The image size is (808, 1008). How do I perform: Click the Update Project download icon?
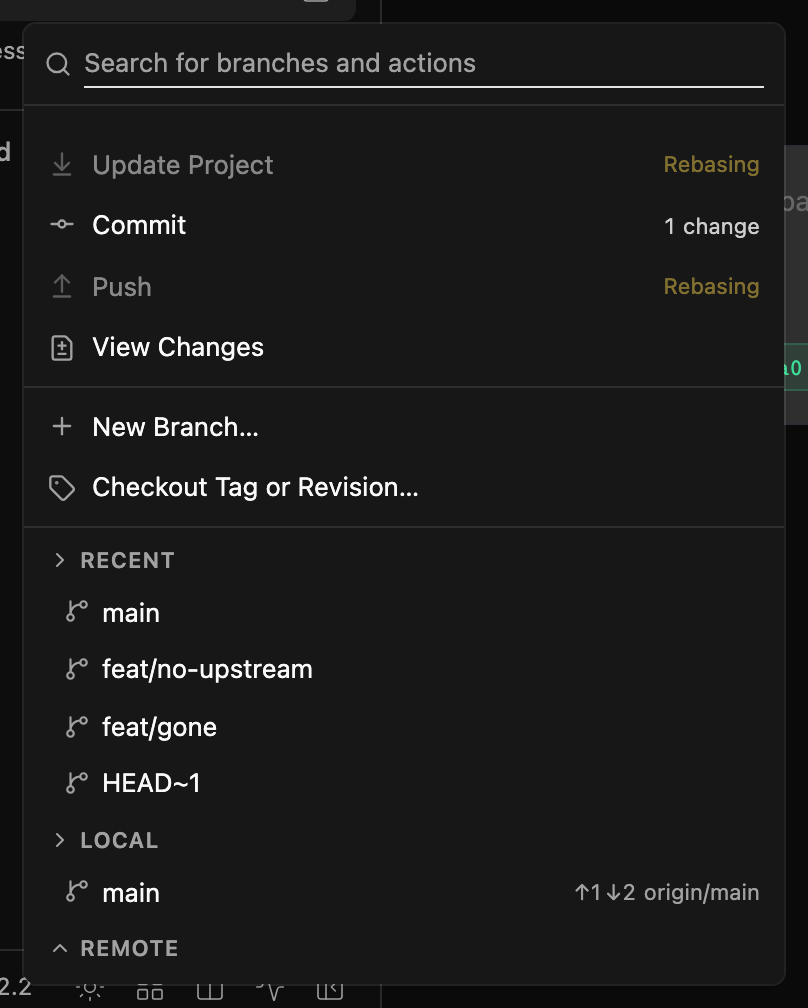(x=62, y=165)
